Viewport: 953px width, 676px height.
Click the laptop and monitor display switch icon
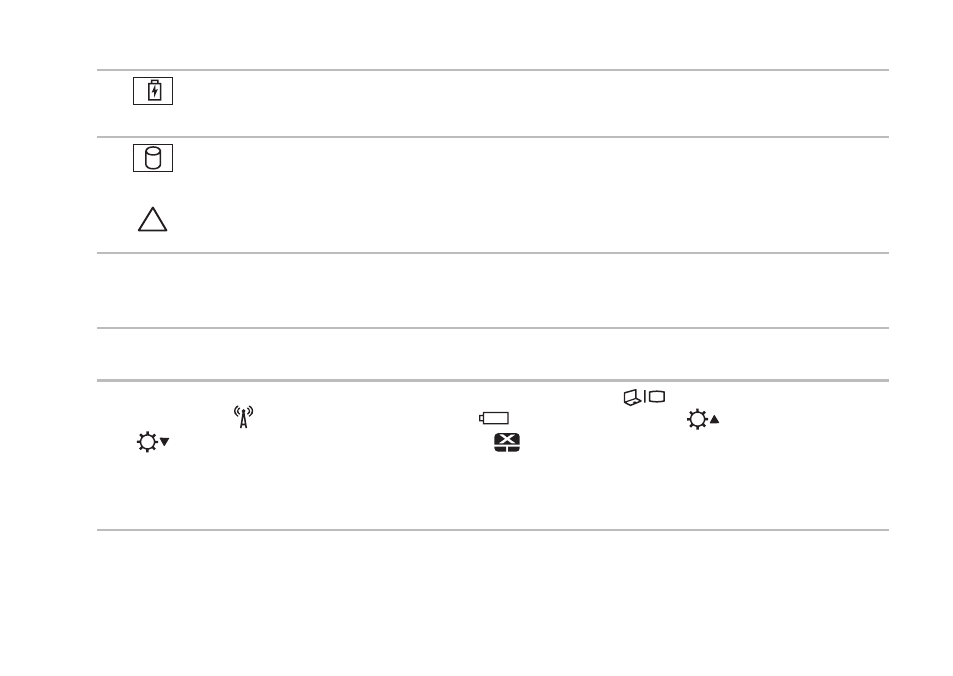(x=644, y=398)
